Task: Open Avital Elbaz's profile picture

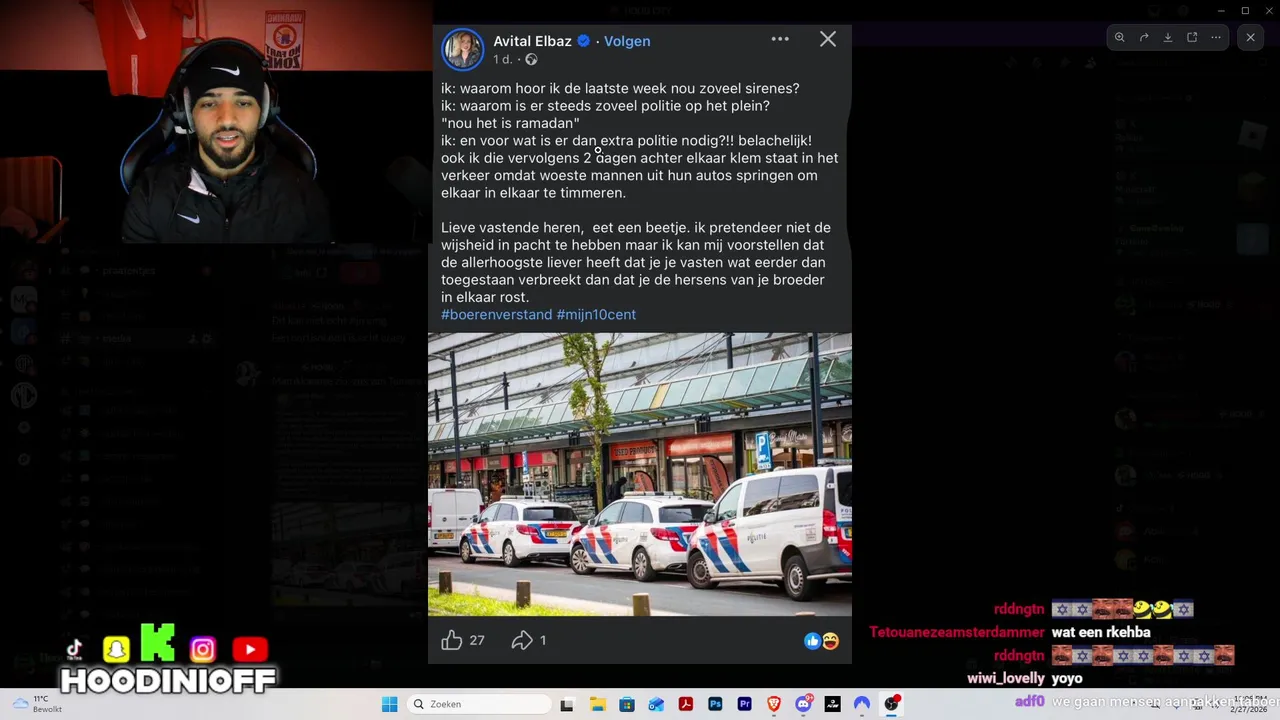Action: coord(463,49)
